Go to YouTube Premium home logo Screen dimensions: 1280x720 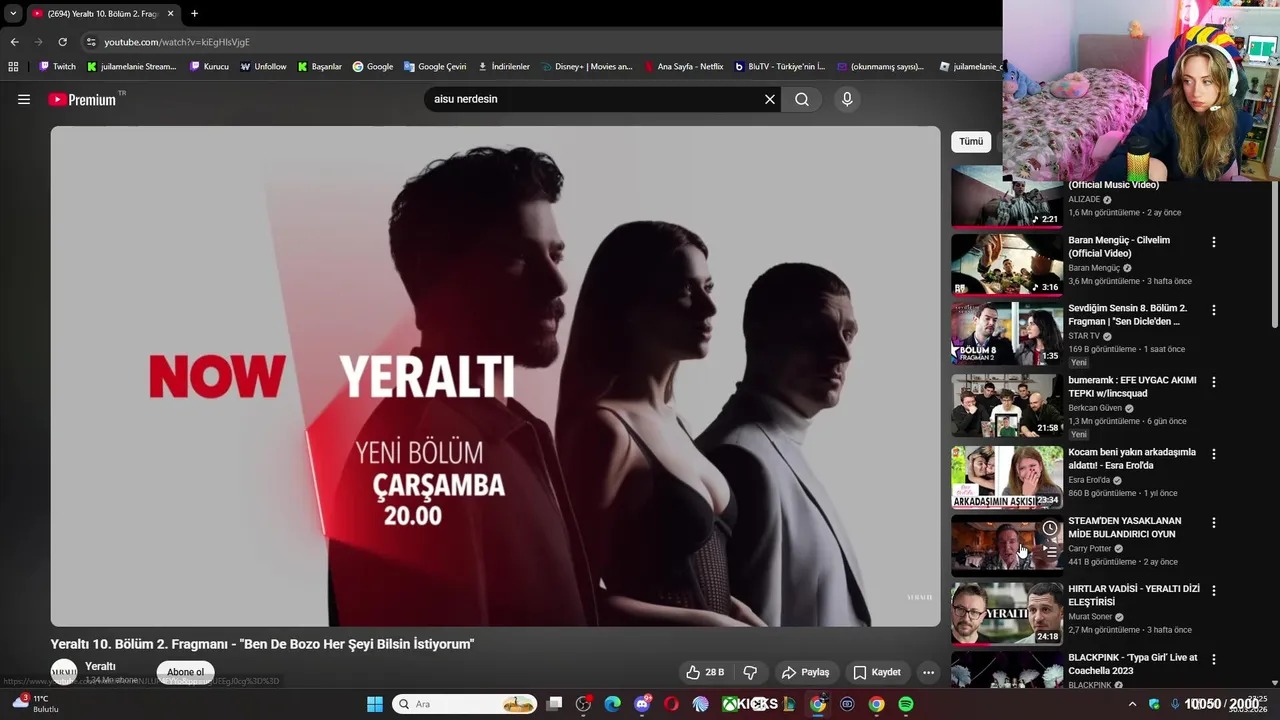click(84, 99)
